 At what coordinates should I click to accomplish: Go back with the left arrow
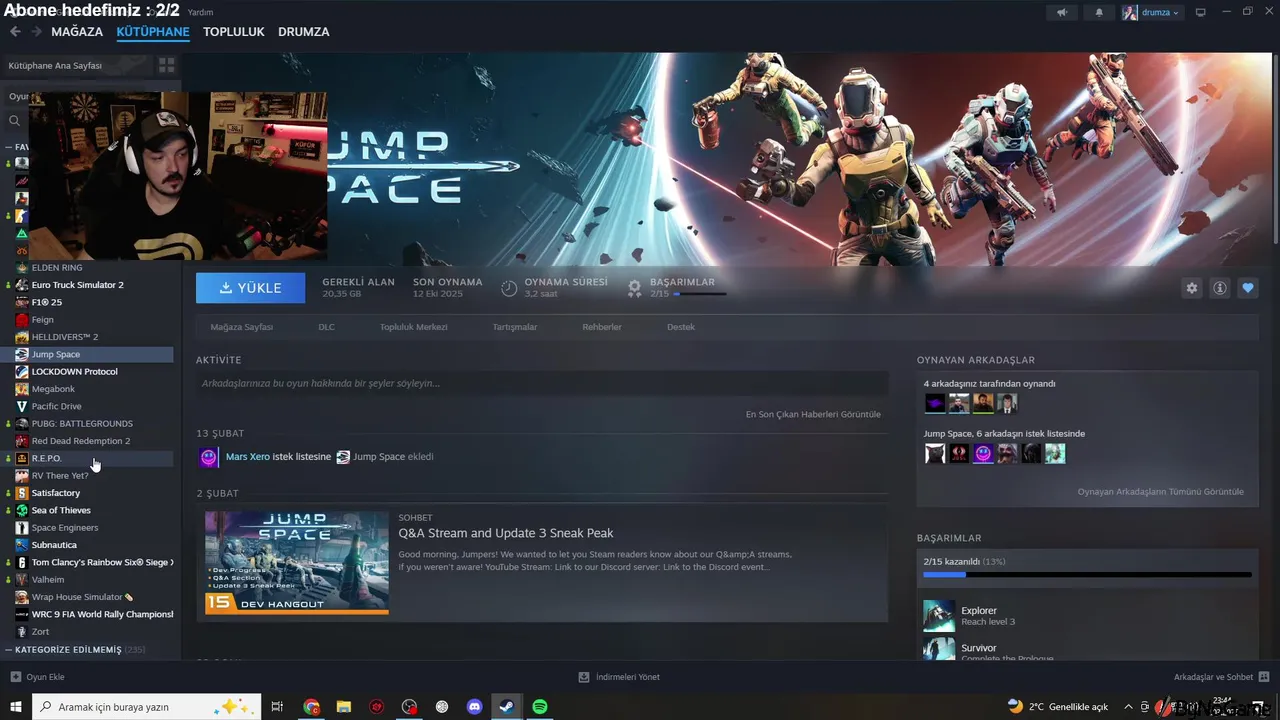tap(15, 32)
